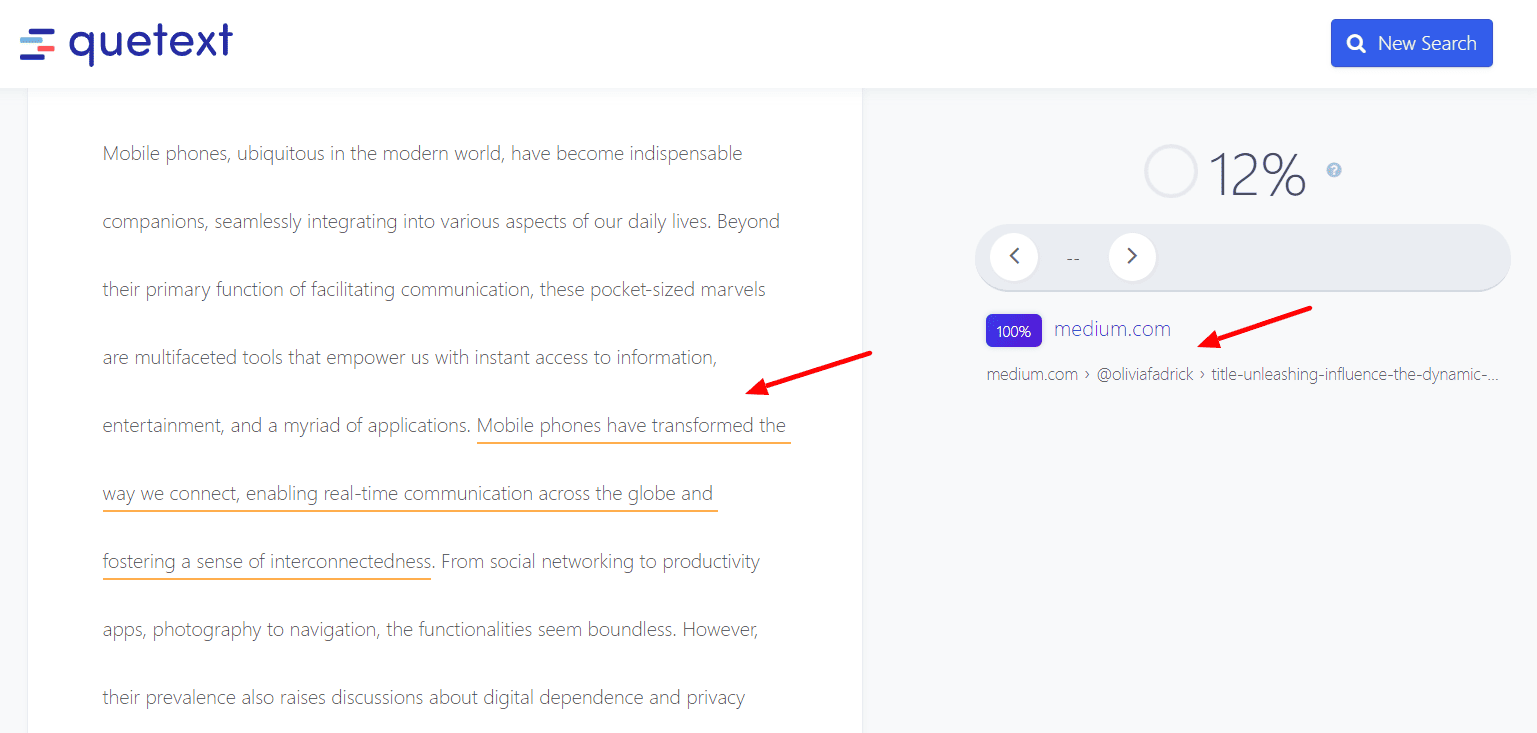1537x733 pixels.
Task: Open the medium.com source title link
Action: click(1112, 329)
